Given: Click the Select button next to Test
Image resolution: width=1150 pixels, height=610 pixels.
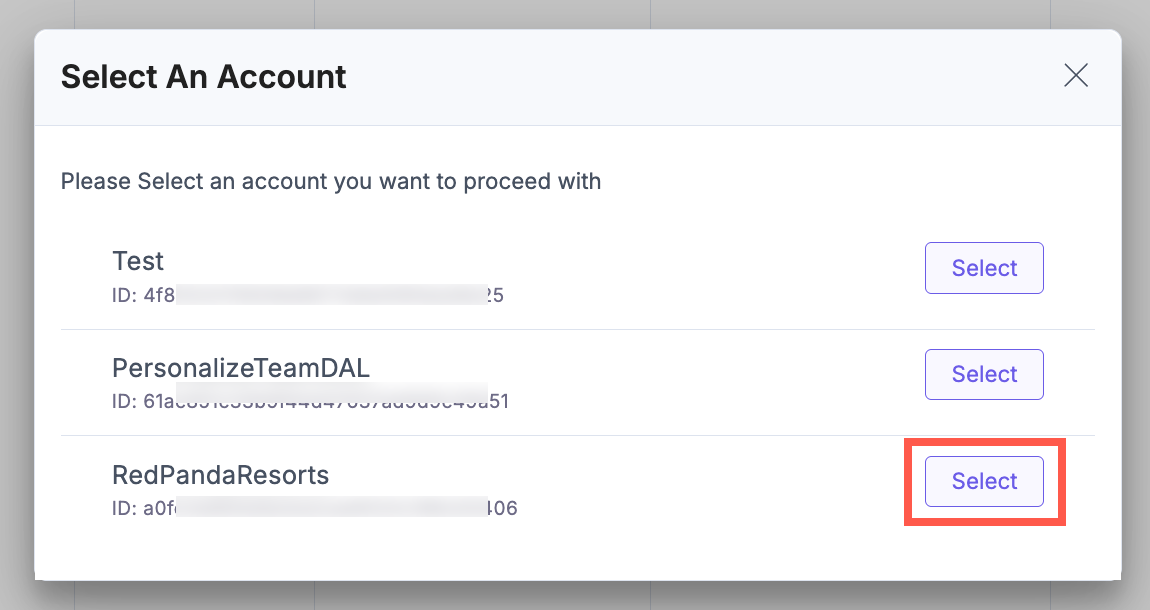Looking at the screenshot, I should tap(984, 268).
